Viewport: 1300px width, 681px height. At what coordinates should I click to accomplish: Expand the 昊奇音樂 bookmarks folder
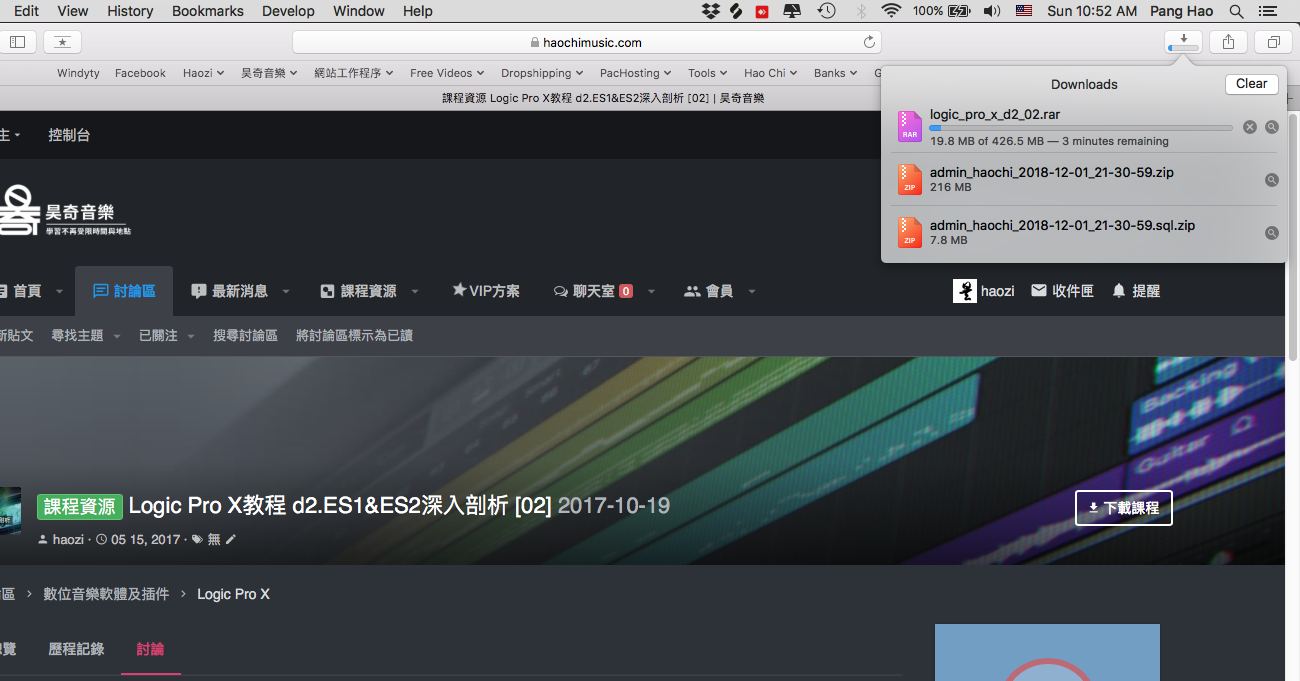point(269,73)
